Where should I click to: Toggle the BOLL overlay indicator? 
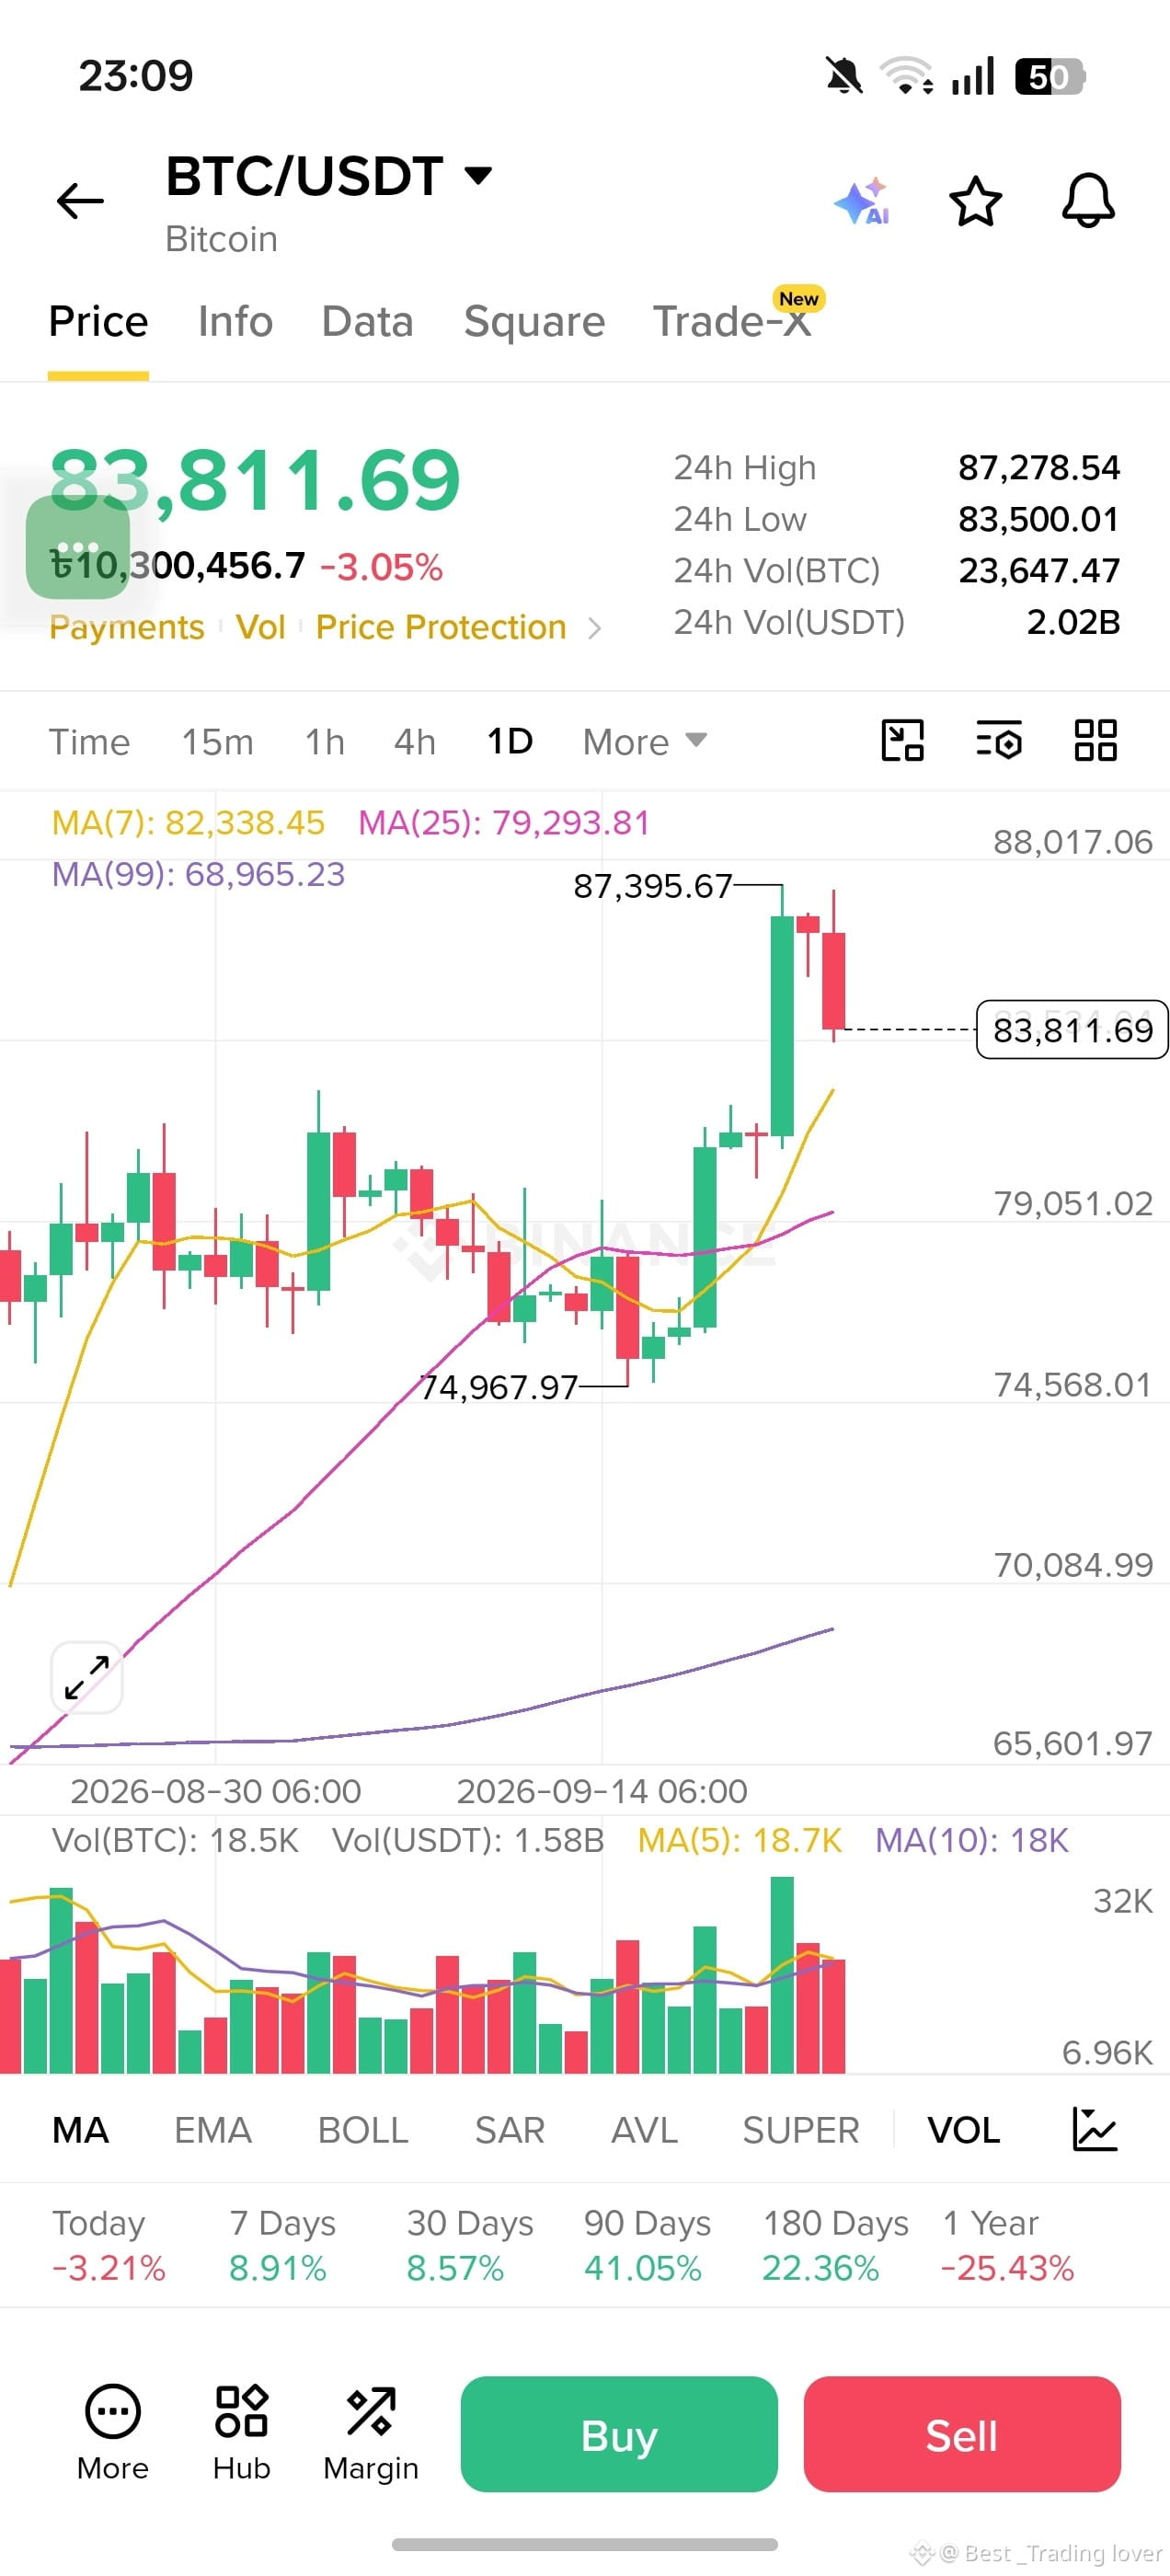pyautogui.click(x=363, y=2130)
